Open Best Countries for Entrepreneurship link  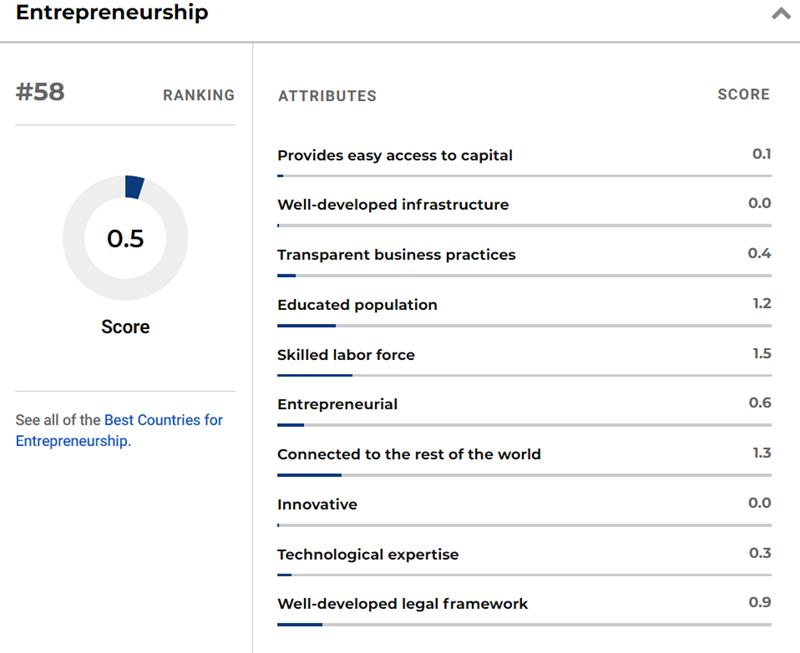[x=163, y=420]
